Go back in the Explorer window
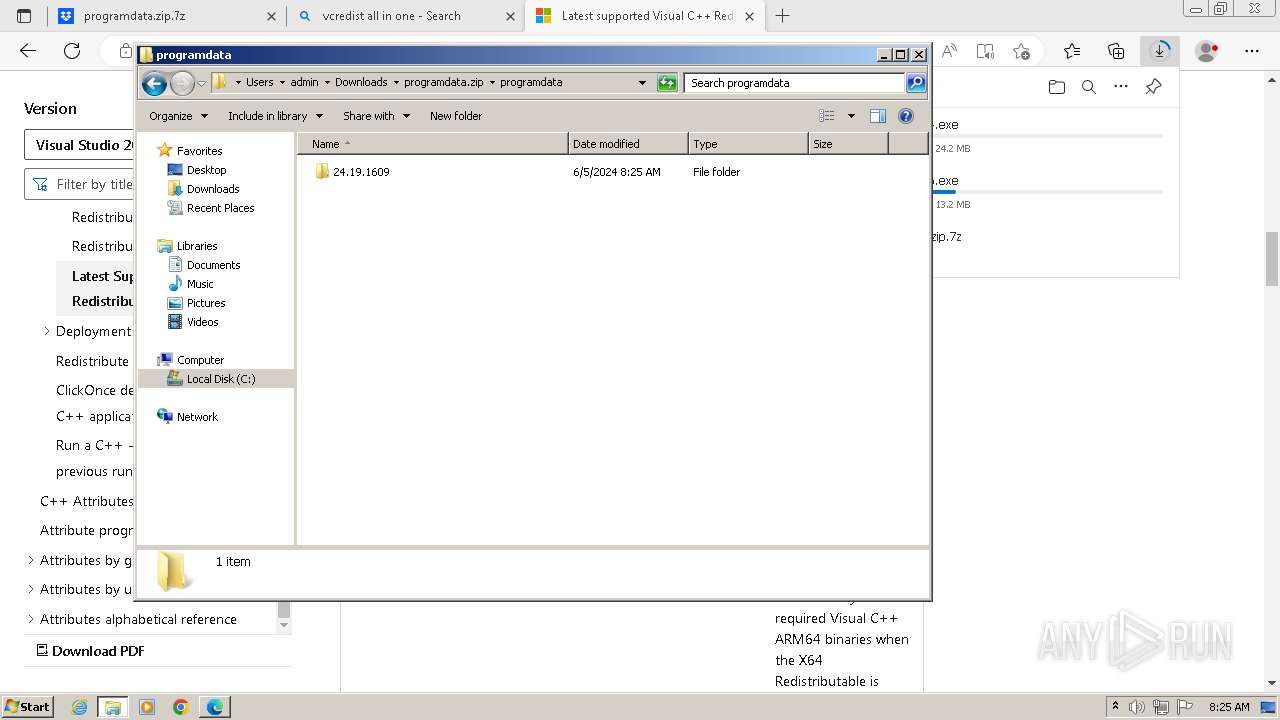 click(x=154, y=83)
